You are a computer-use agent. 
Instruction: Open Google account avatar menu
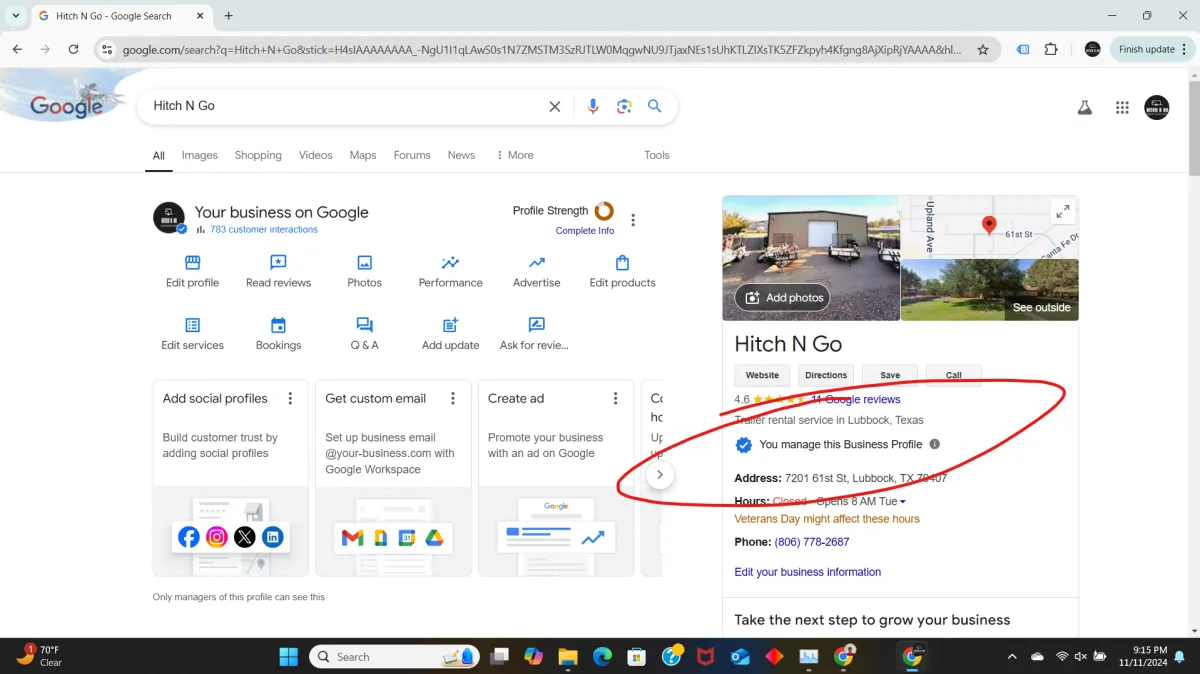1157,108
